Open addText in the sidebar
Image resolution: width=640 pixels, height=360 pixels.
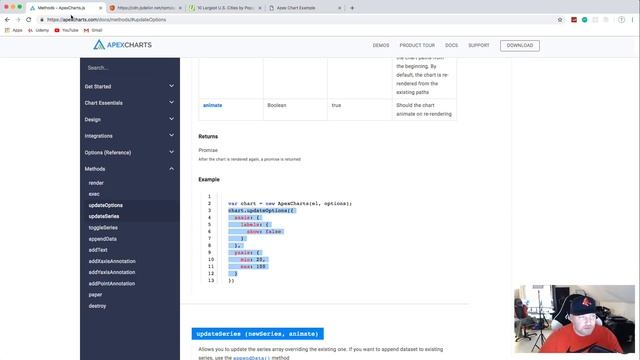coord(98,250)
